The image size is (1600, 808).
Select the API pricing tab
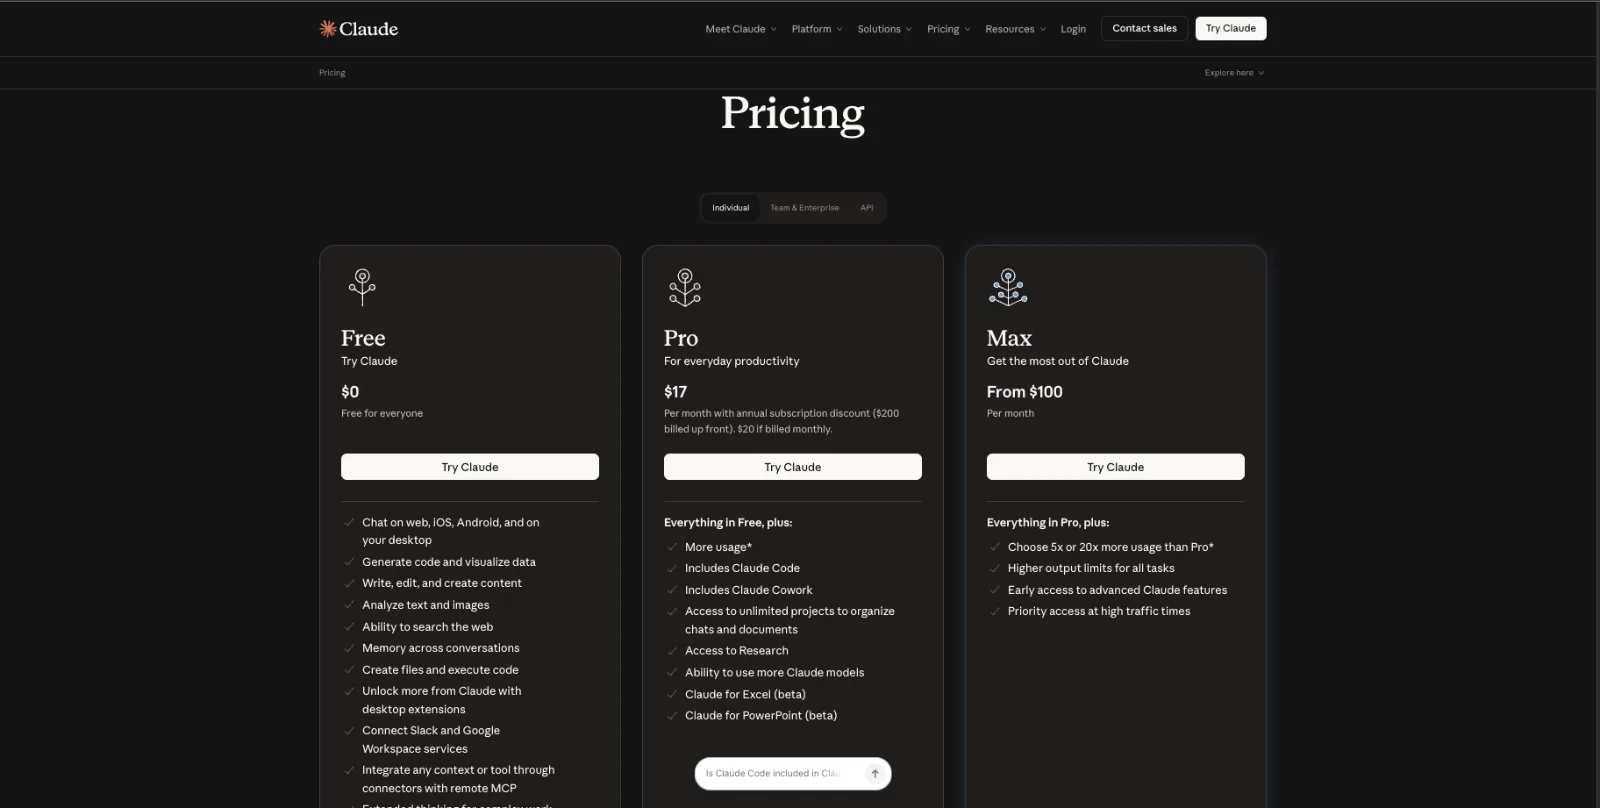[867, 208]
